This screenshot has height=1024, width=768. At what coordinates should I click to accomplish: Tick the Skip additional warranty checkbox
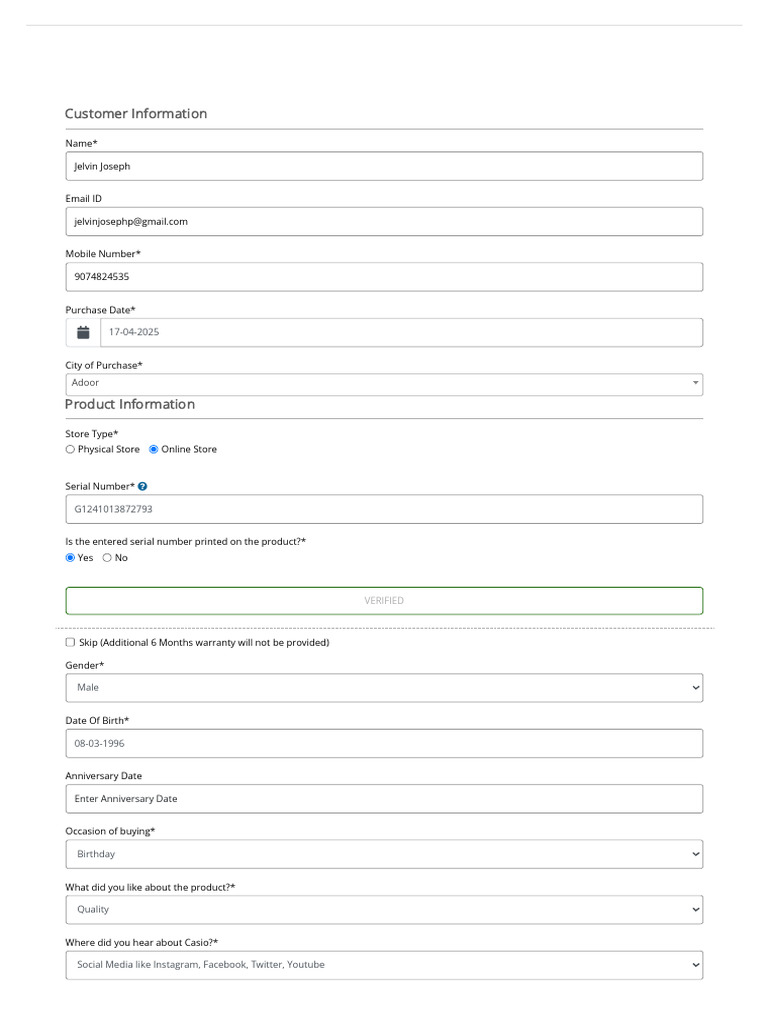[x=70, y=642]
